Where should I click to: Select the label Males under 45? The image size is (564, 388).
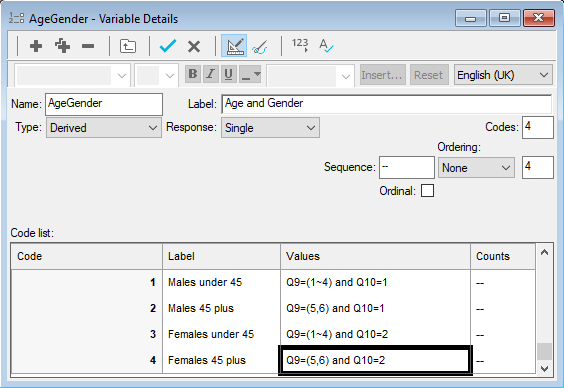coord(205,282)
